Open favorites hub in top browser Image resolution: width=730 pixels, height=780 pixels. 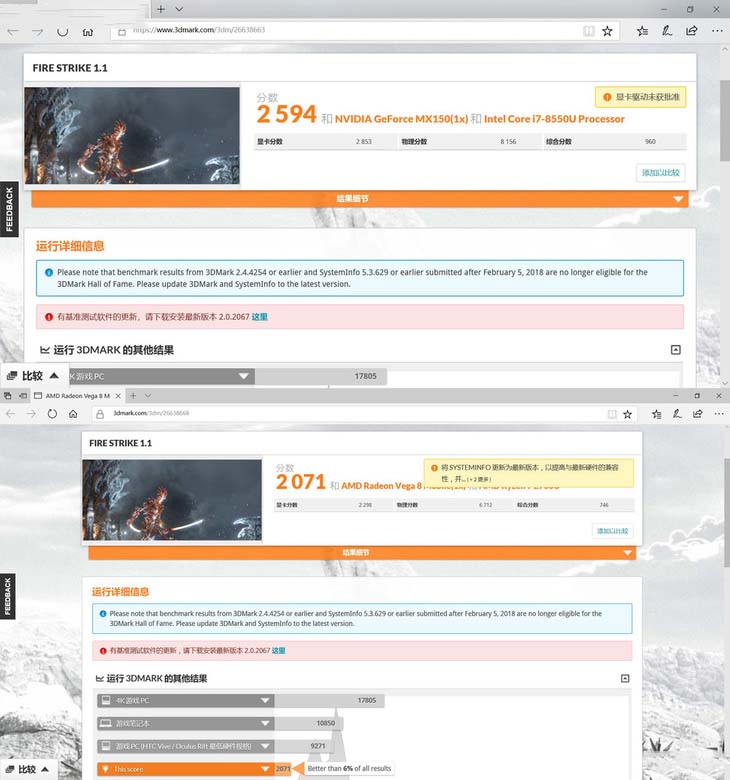tap(642, 31)
